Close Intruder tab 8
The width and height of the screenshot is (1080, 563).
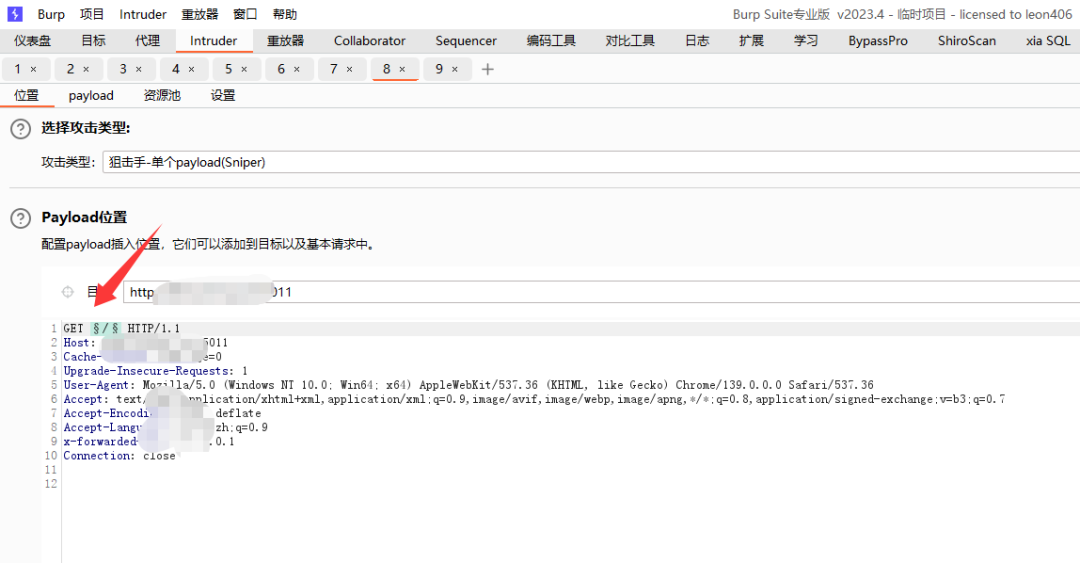[402, 70]
